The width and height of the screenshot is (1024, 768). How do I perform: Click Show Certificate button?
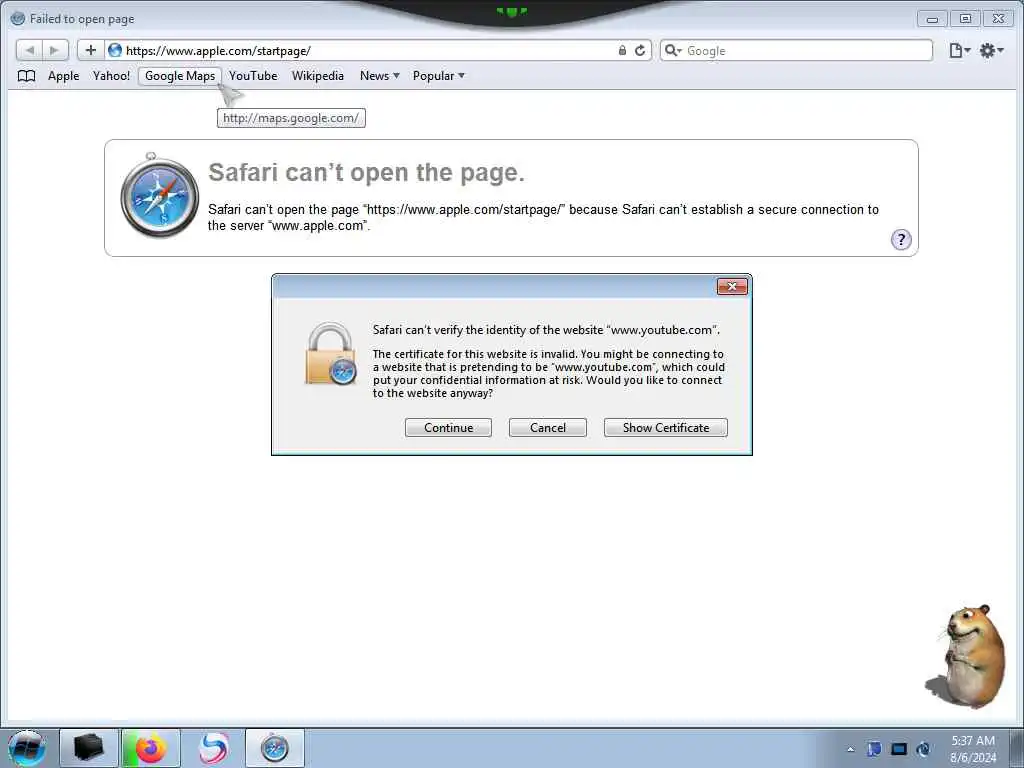point(665,428)
